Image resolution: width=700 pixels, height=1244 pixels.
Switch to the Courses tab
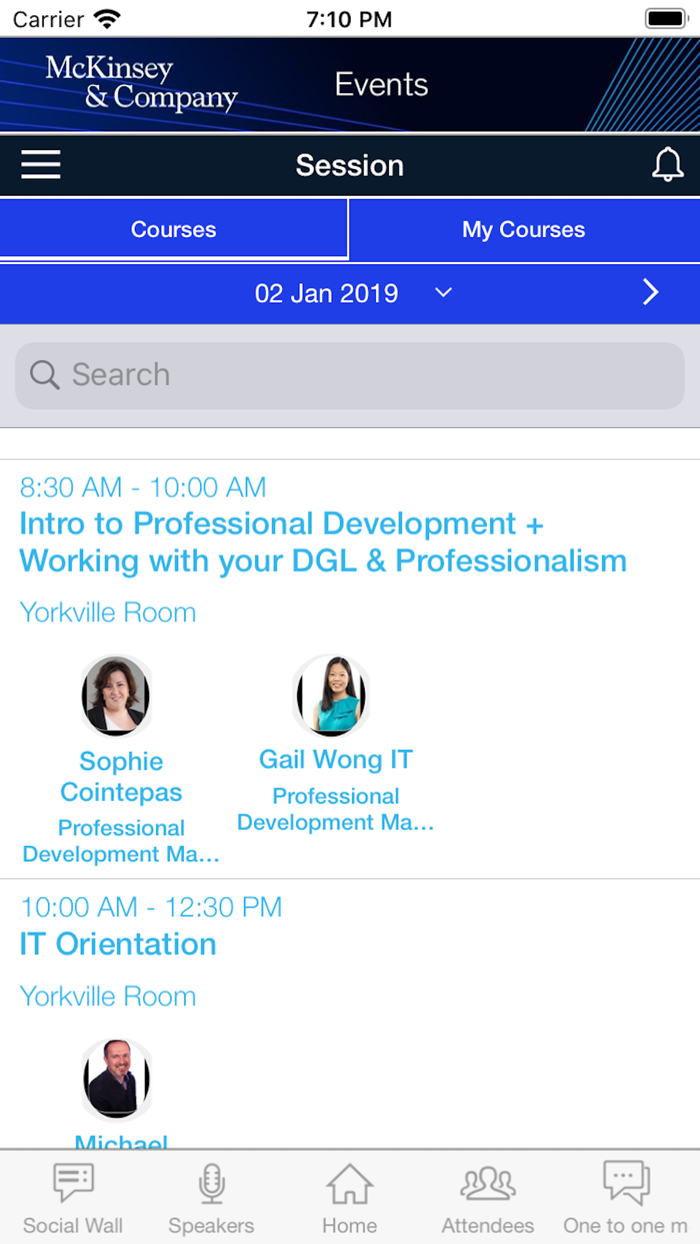(x=174, y=229)
